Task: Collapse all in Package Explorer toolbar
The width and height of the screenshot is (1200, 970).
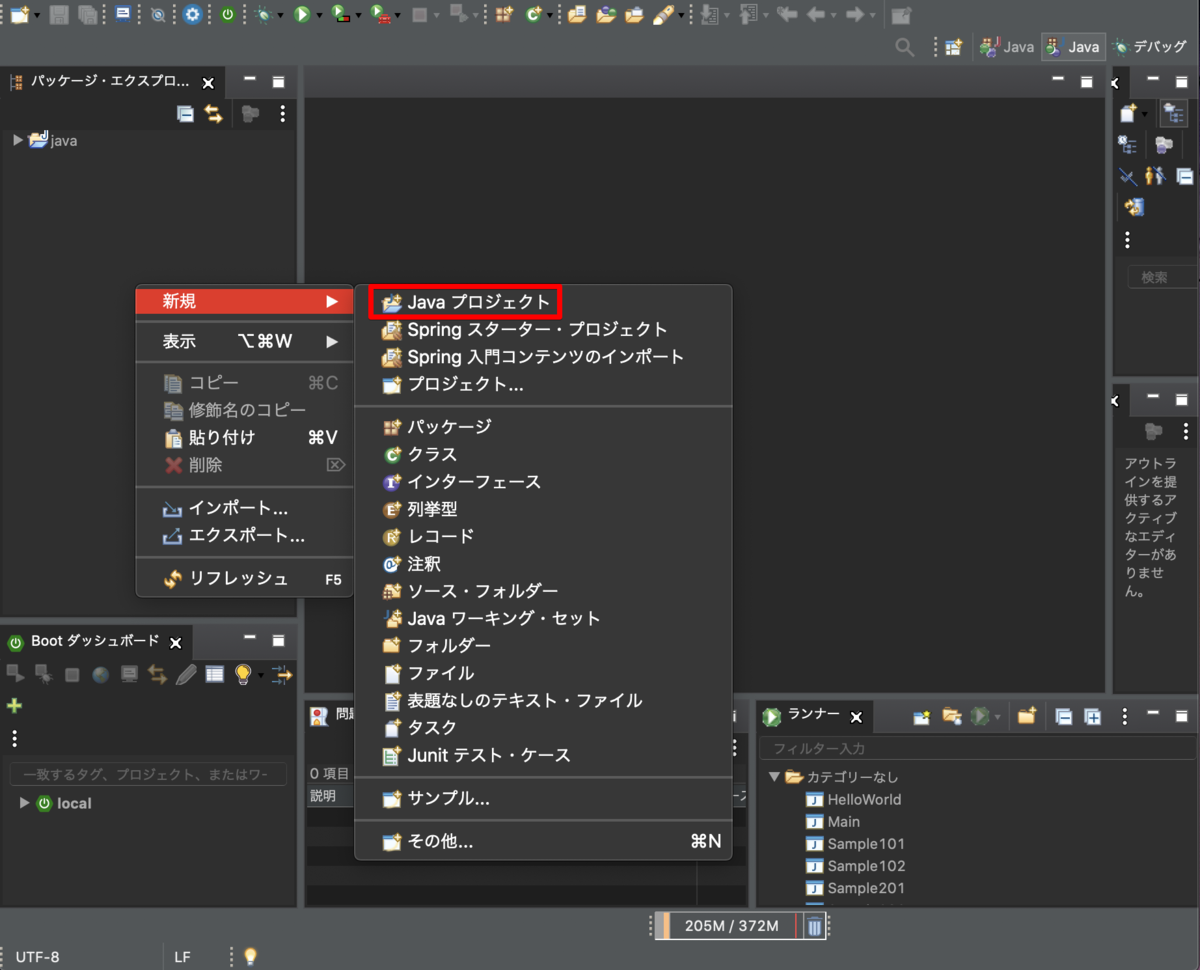Action: click(185, 114)
